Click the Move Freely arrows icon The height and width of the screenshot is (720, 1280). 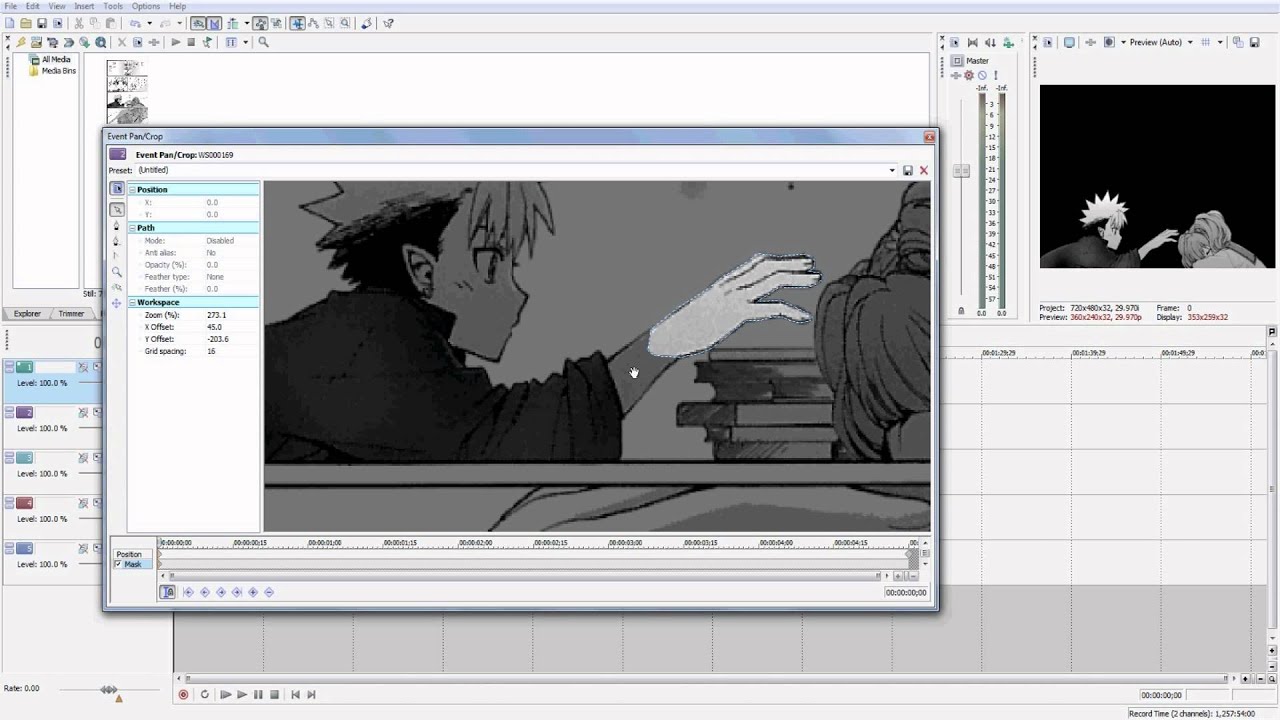click(x=117, y=303)
